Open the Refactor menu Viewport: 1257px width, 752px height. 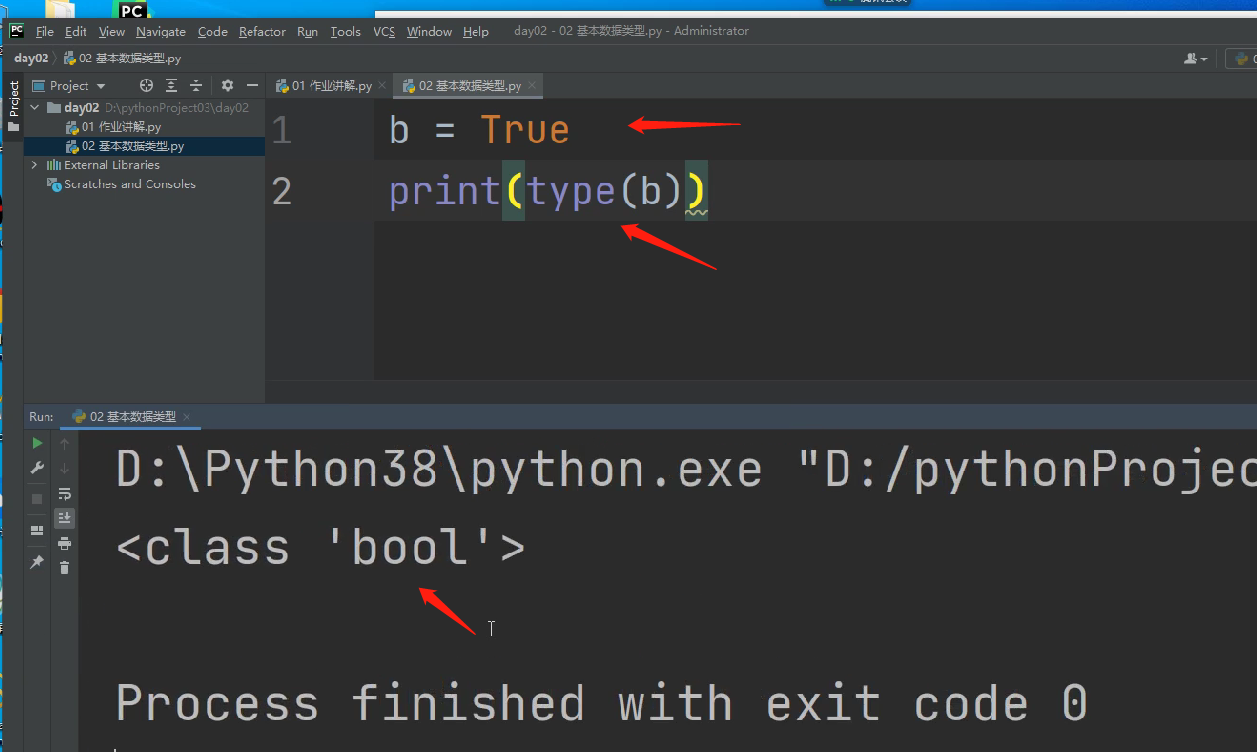tap(262, 32)
